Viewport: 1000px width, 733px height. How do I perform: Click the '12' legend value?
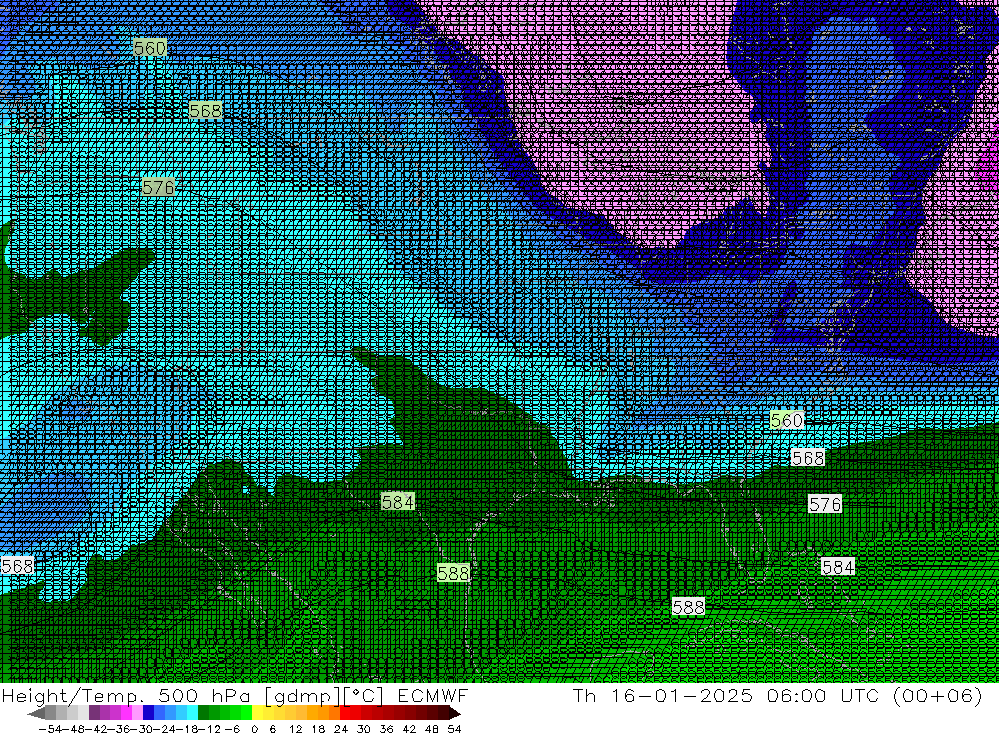click(295, 729)
